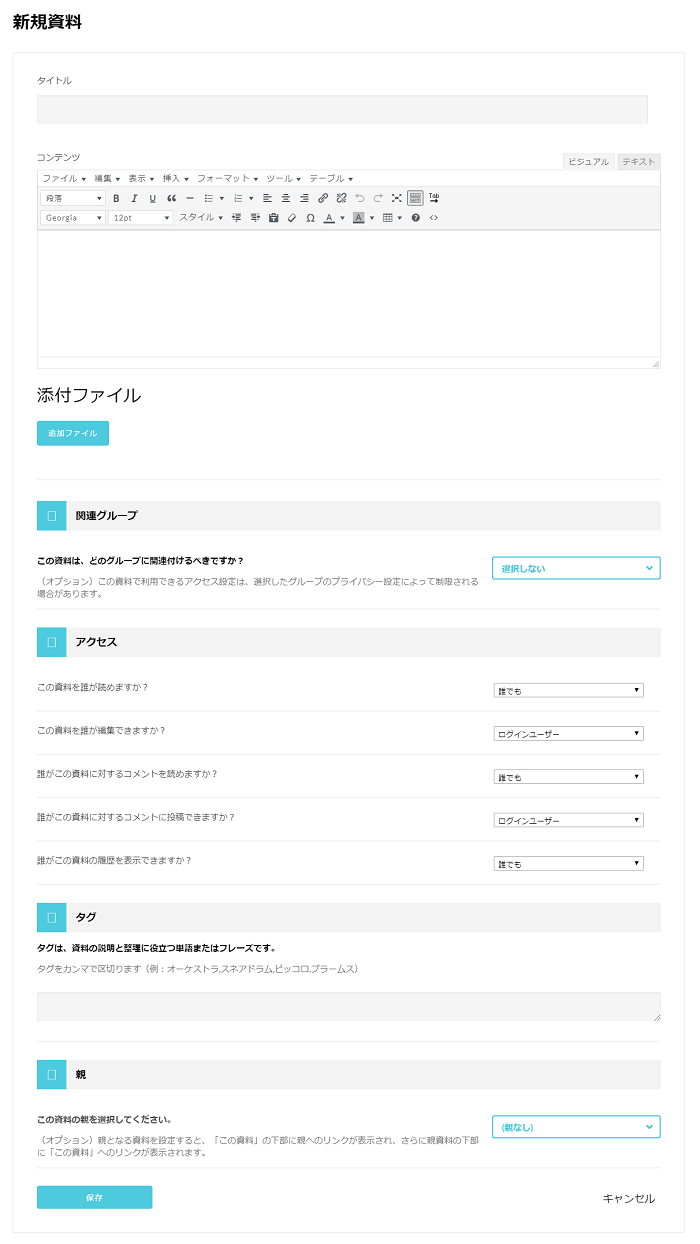
Task: Collapse the タグ section header
Action: [x=349, y=917]
